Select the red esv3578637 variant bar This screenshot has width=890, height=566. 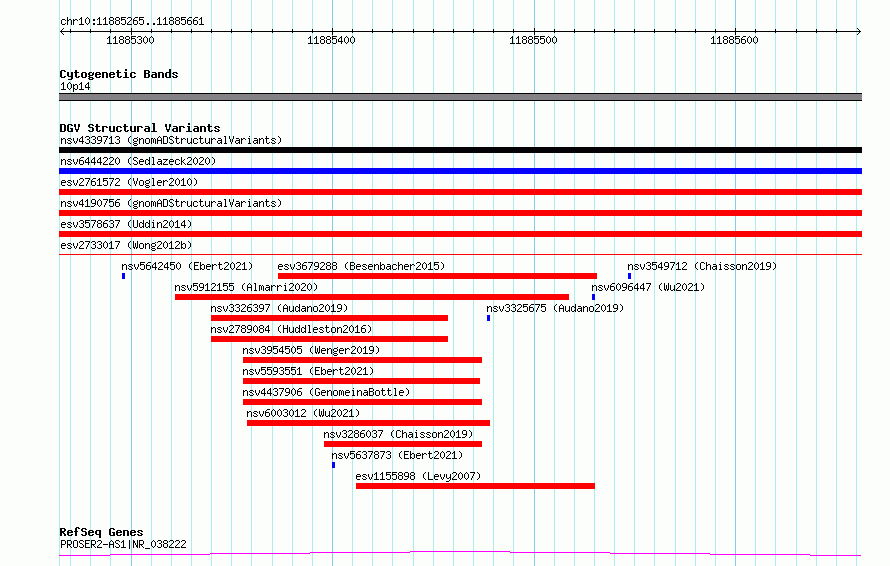click(x=460, y=234)
